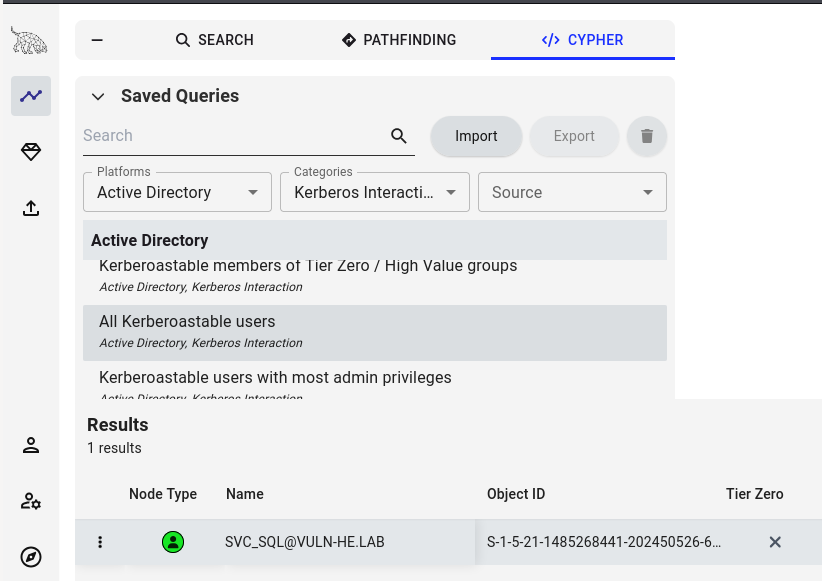
Task: Select Kerberoastable users with most admin privileges
Action: (x=375, y=381)
